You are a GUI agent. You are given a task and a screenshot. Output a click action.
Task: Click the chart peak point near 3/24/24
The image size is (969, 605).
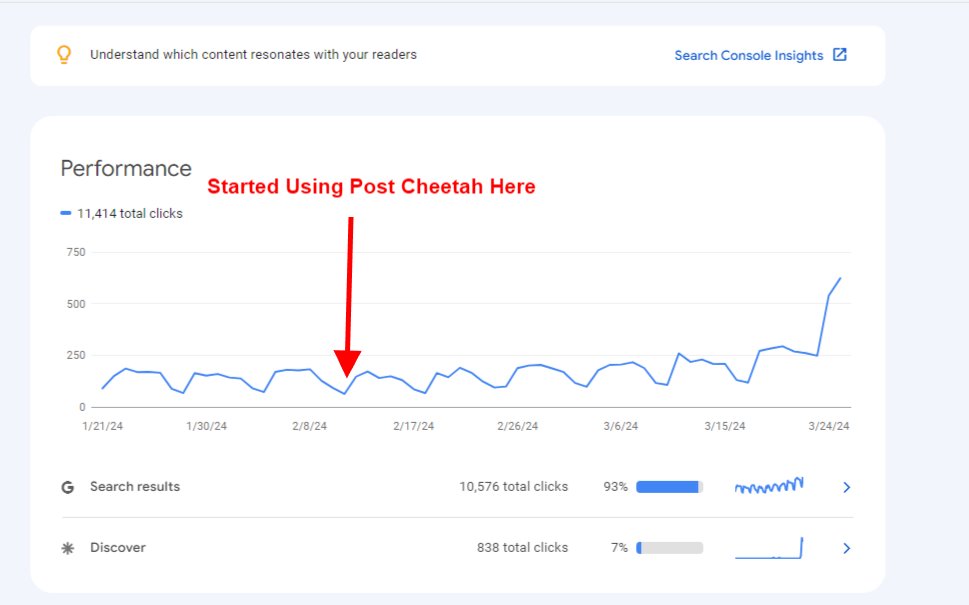coord(840,278)
